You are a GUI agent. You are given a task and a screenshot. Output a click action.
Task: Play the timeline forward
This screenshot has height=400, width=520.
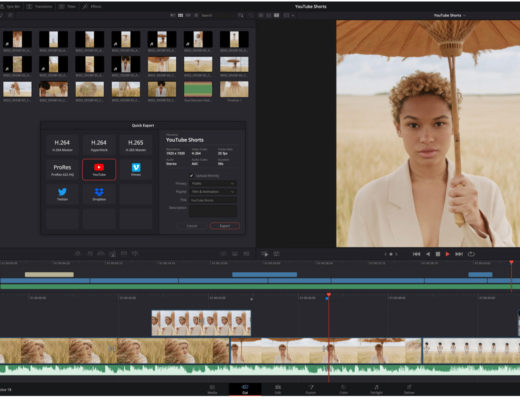click(x=448, y=254)
